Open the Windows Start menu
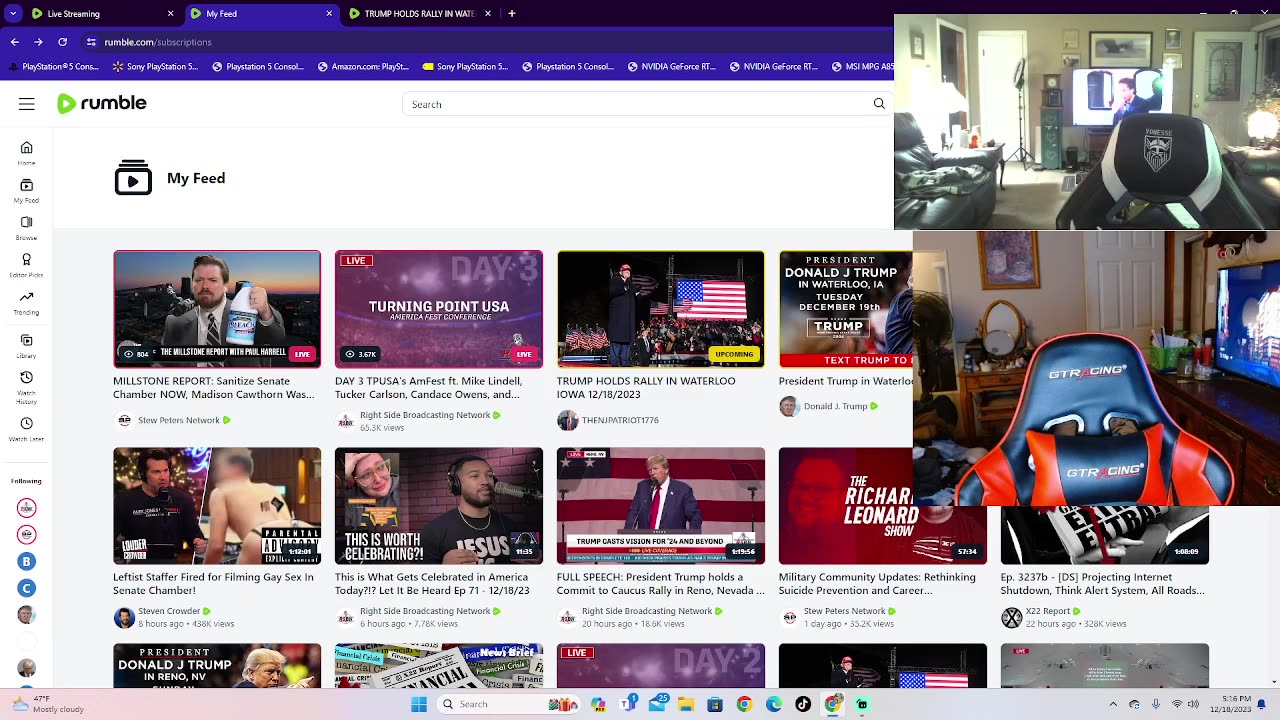Screen dimensions: 1280x720 click(x=419, y=704)
